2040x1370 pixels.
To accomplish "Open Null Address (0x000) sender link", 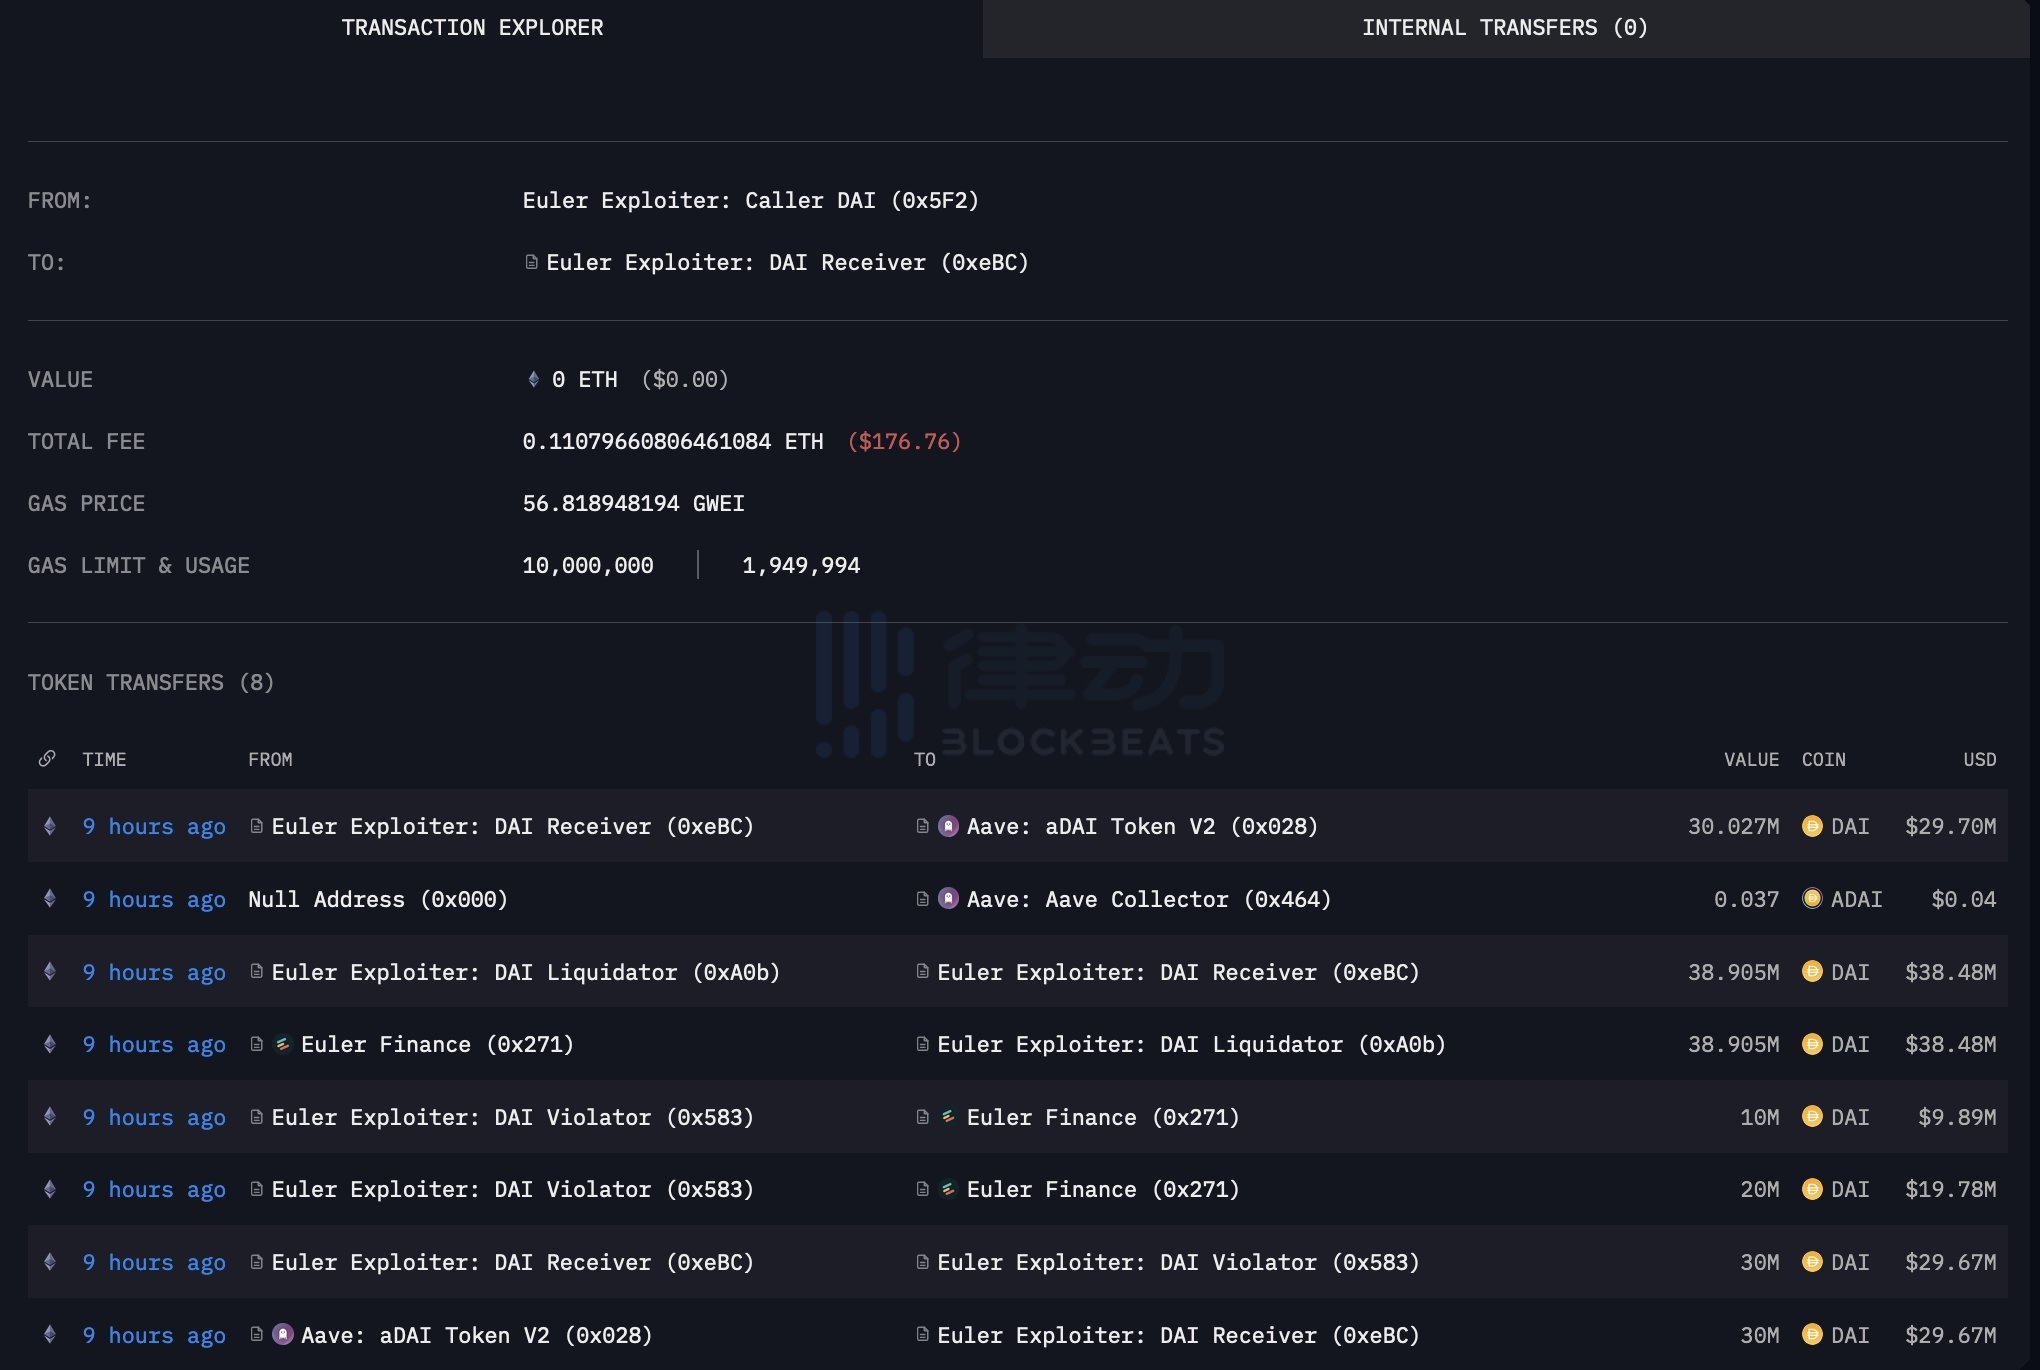I will pyautogui.click(x=377, y=899).
